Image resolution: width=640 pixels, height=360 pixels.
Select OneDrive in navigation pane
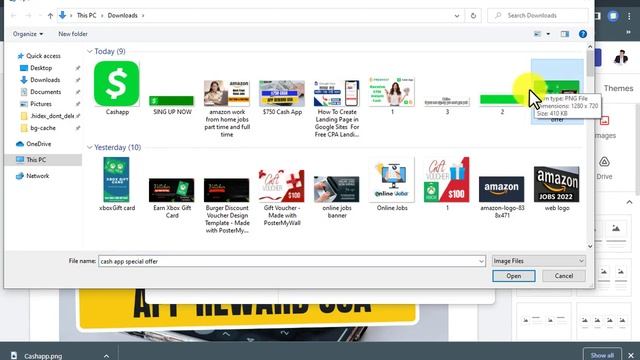38,144
